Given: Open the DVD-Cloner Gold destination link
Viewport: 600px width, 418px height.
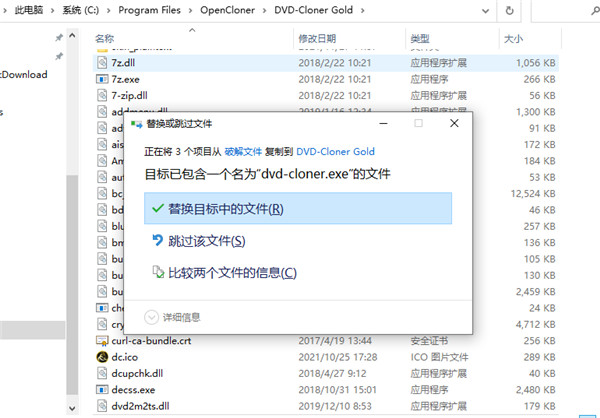Looking at the screenshot, I should [x=335, y=152].
